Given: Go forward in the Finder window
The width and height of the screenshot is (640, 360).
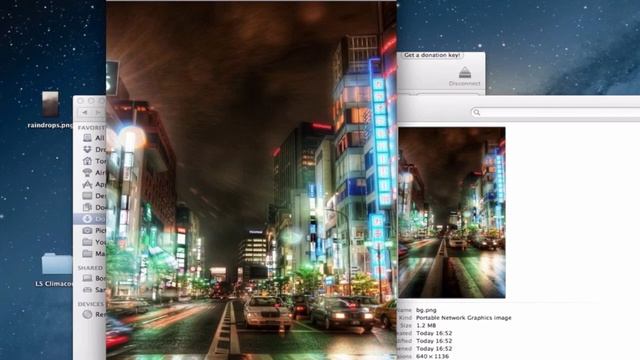Looking at the screenshot, I should [x=98, y=112].
